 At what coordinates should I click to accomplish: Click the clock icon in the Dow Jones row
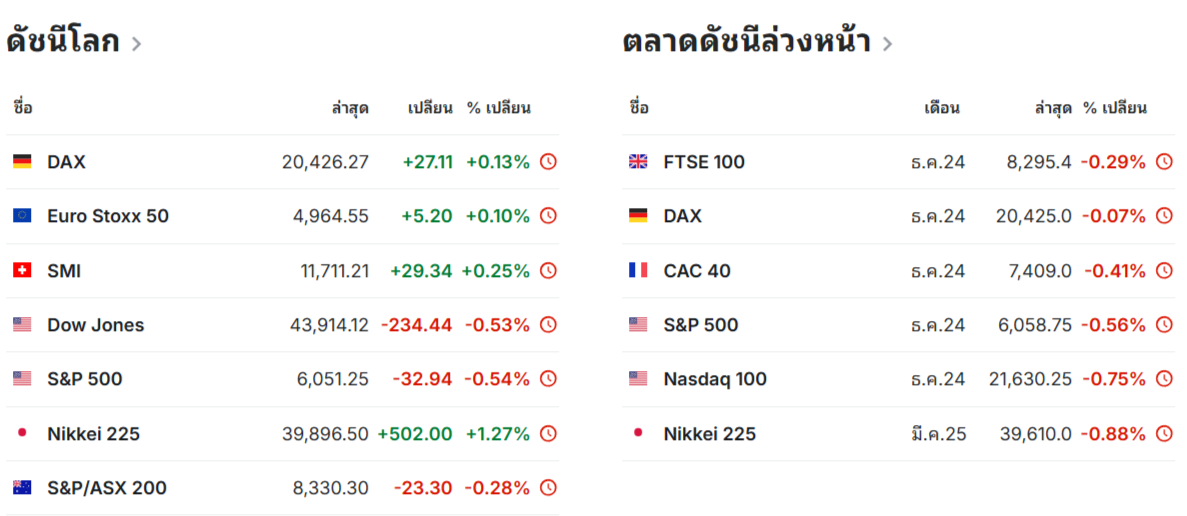coord(548,325)
